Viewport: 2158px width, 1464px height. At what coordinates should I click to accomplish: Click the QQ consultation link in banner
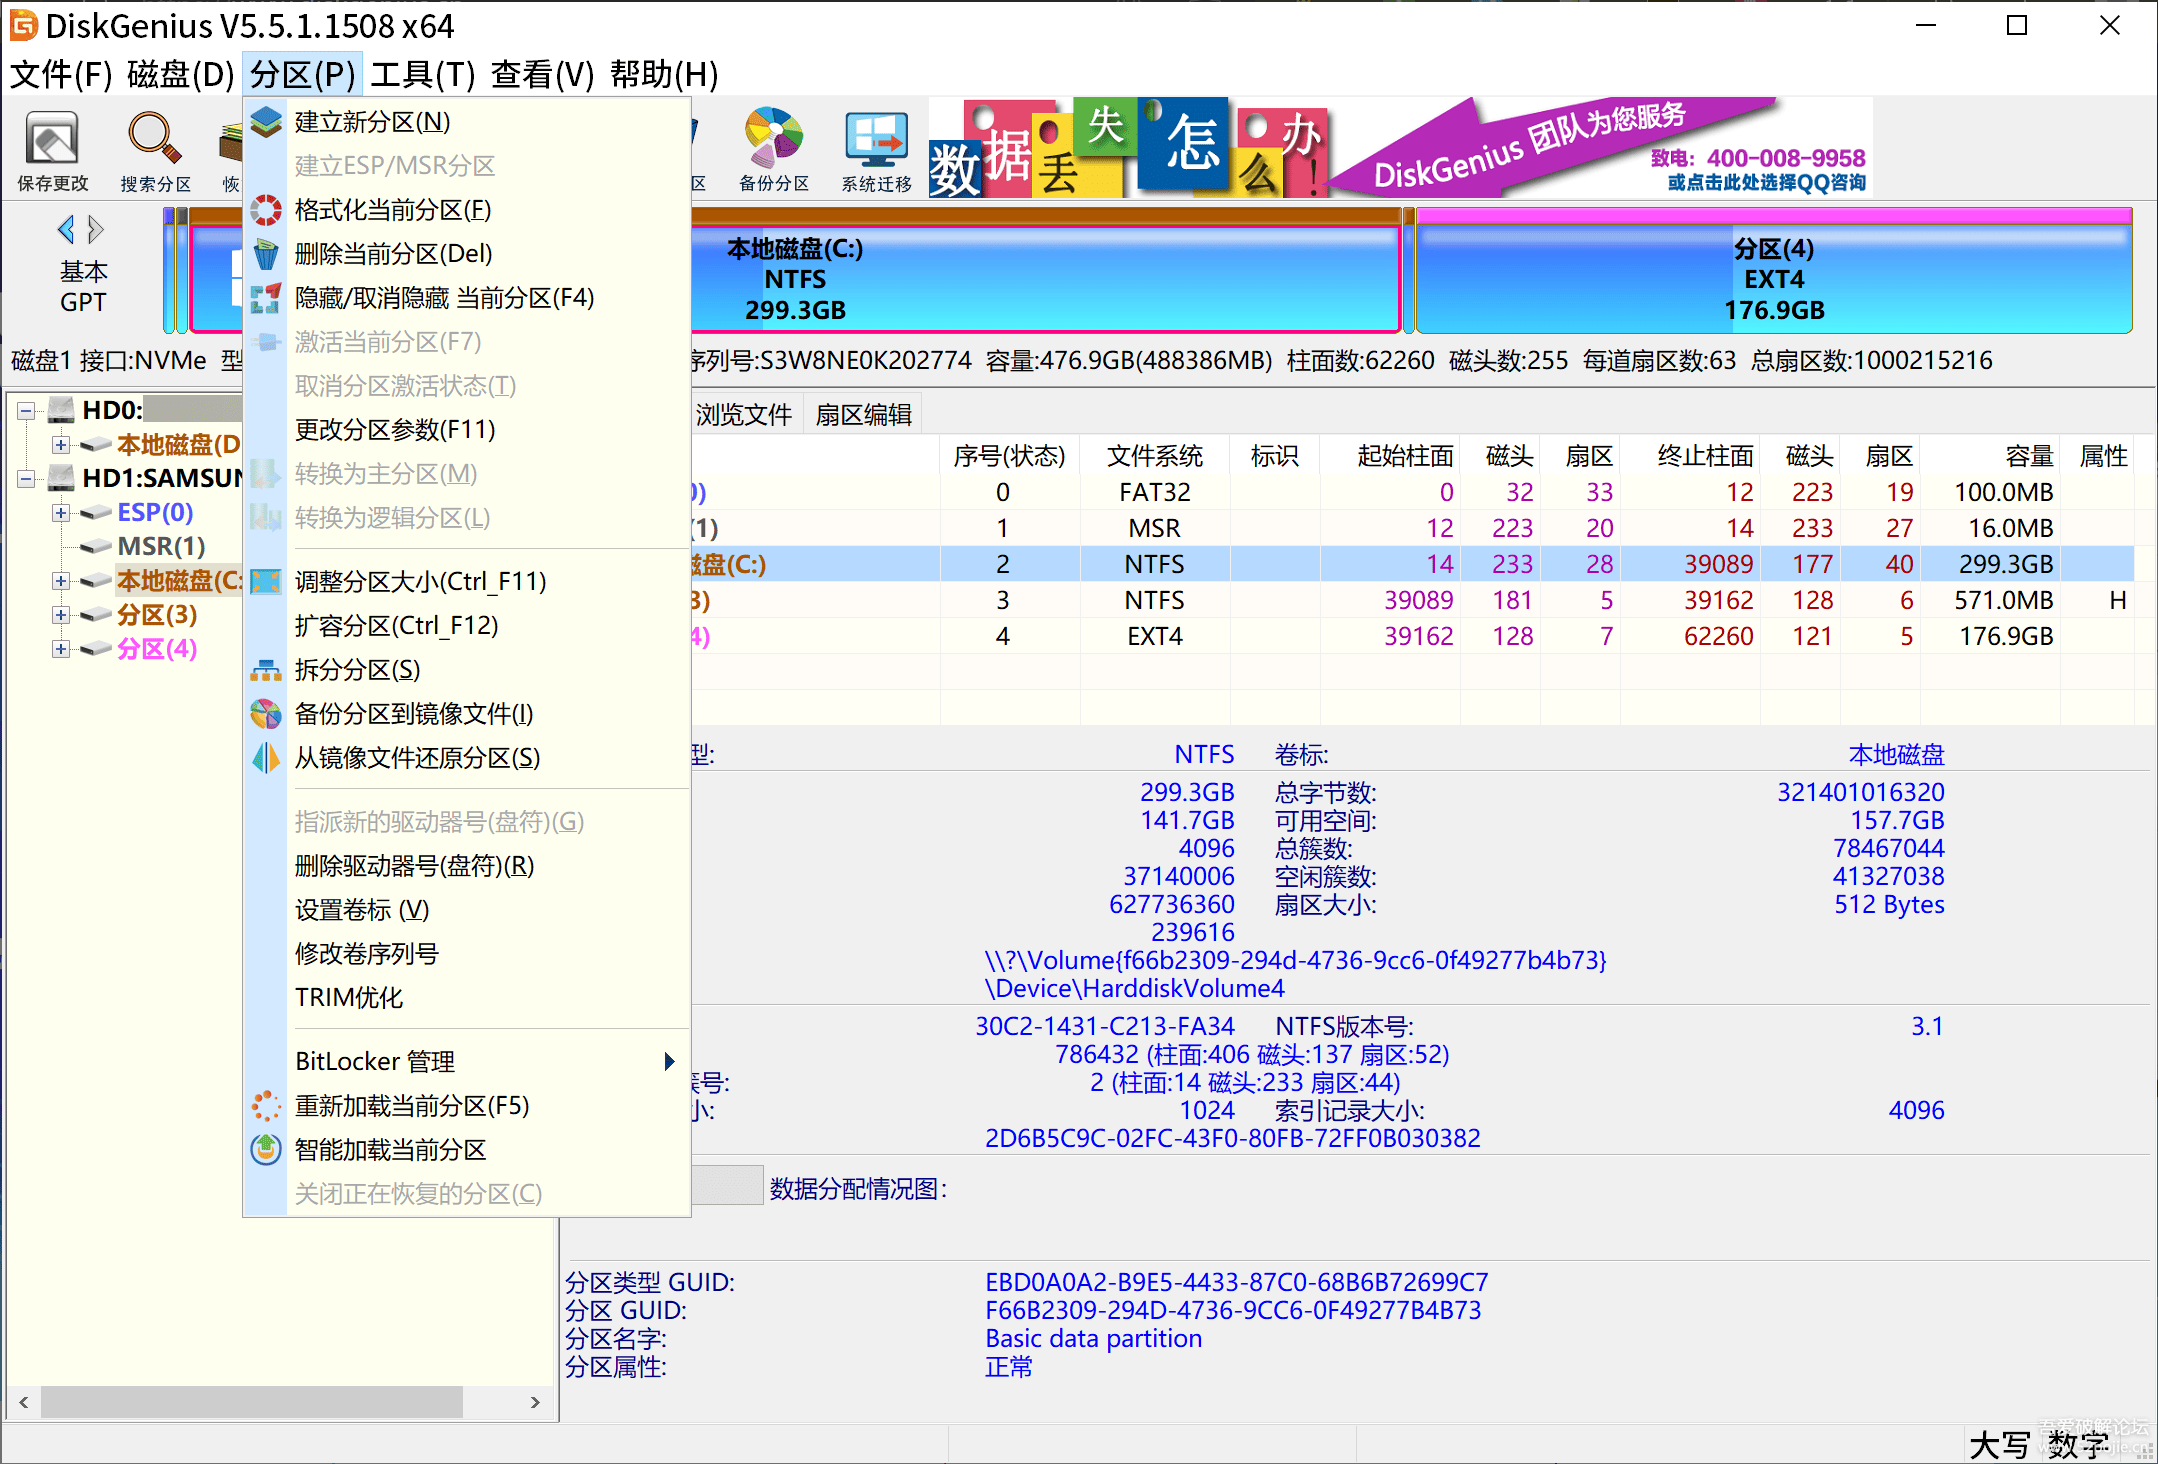(x=1765, y=182)
